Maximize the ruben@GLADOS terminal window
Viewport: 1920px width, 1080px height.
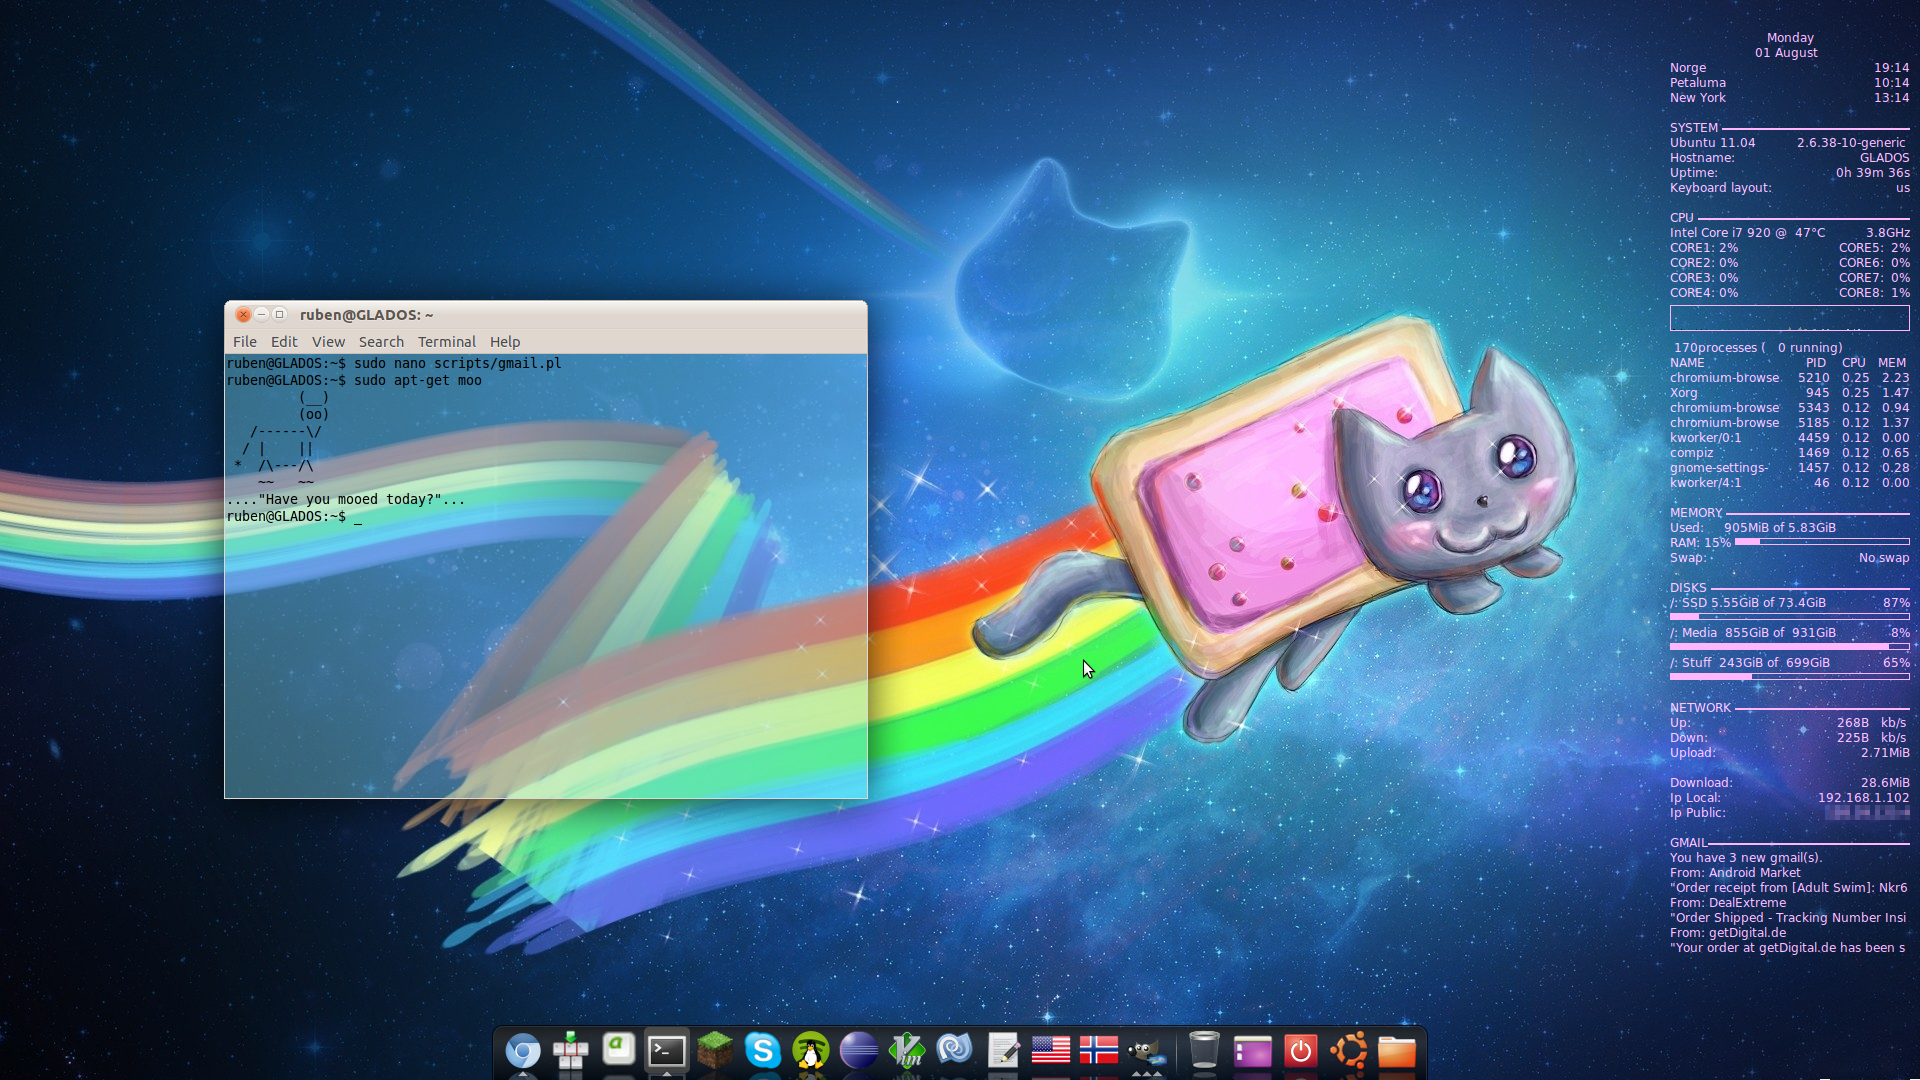point(280,314)
